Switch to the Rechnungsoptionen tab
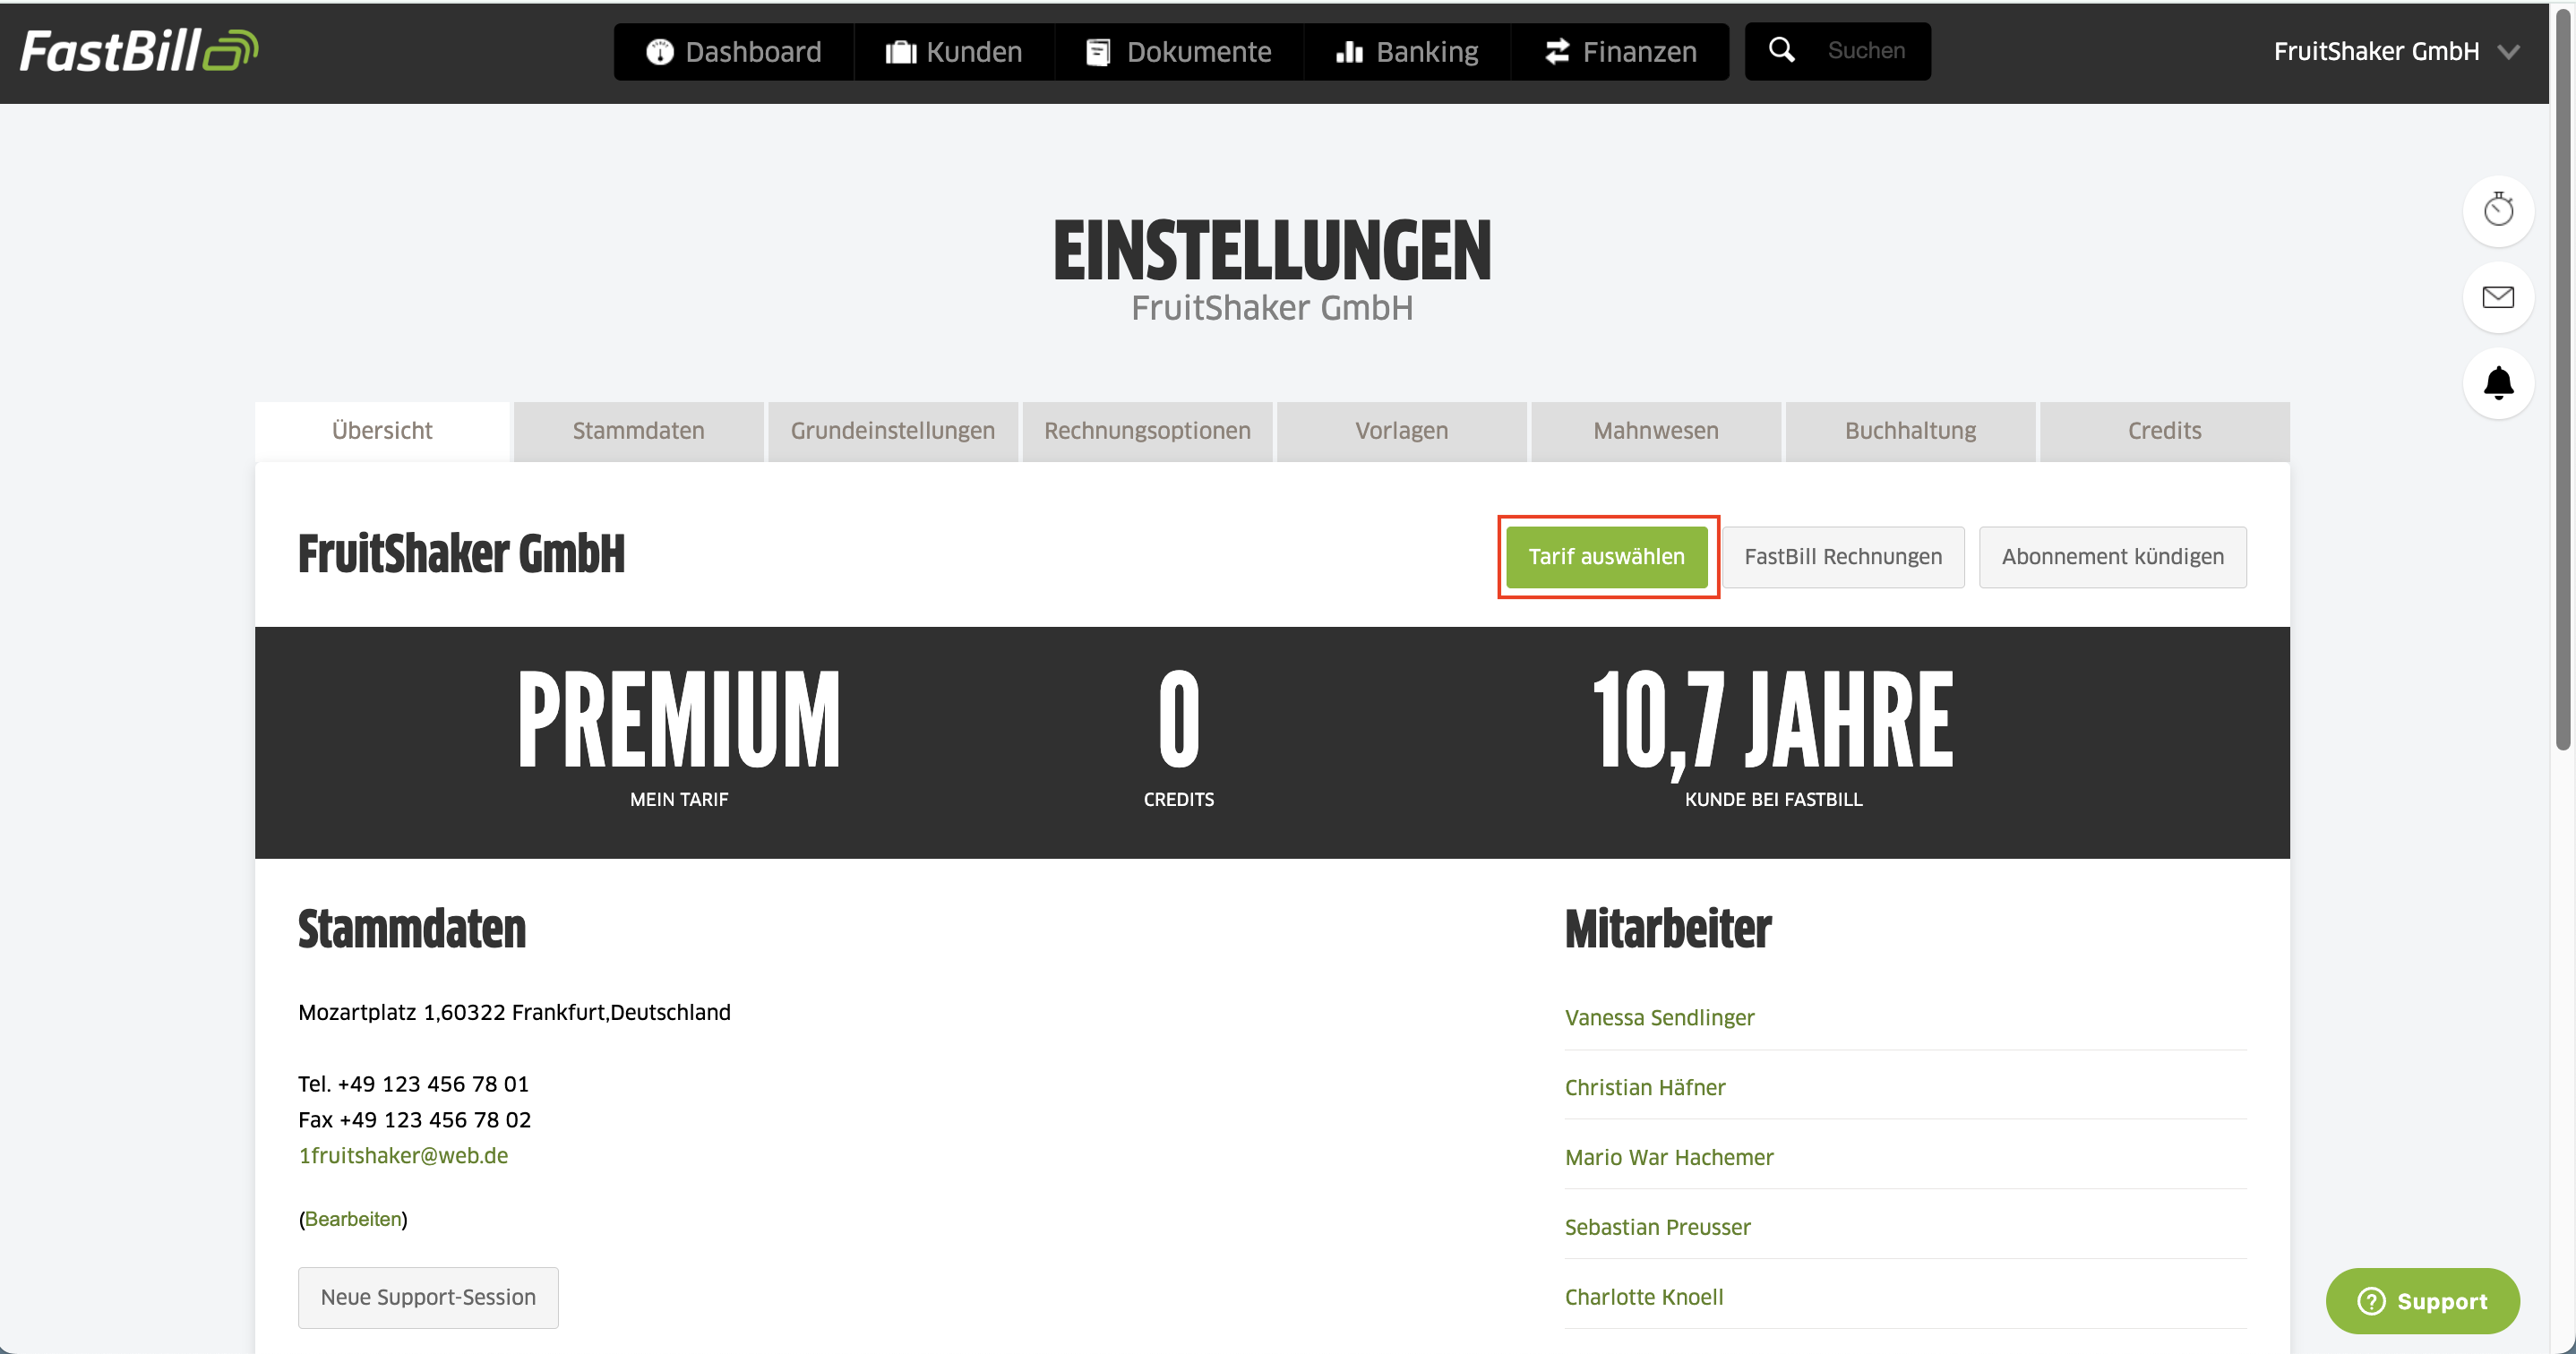This screenshot has height=1354, width=2576. (1147, 431)
